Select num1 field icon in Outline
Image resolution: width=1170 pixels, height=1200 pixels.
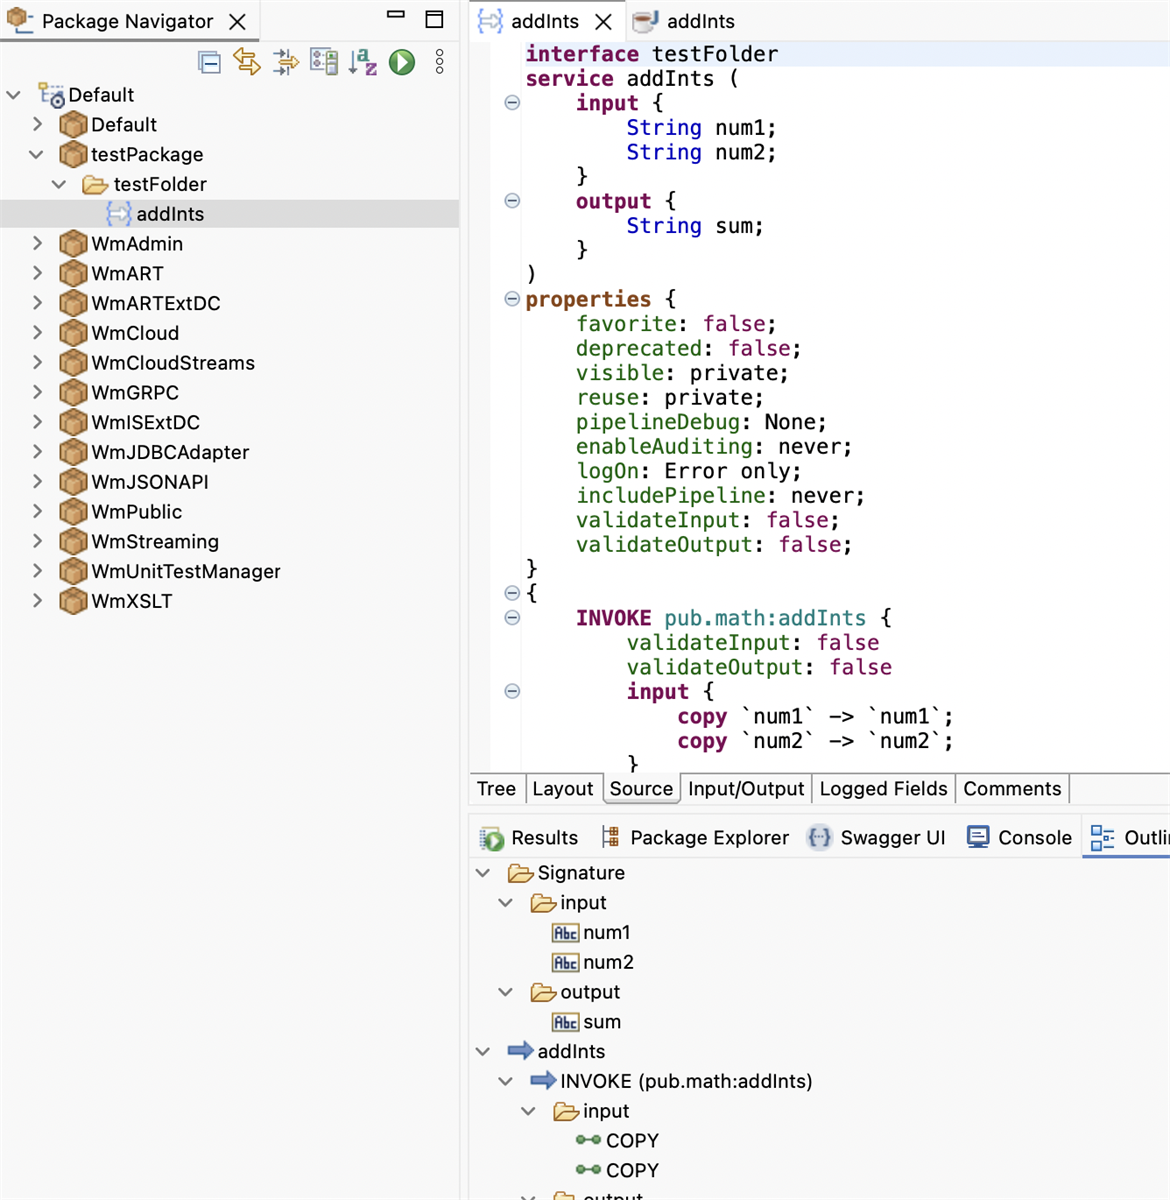tap(565, 933)
